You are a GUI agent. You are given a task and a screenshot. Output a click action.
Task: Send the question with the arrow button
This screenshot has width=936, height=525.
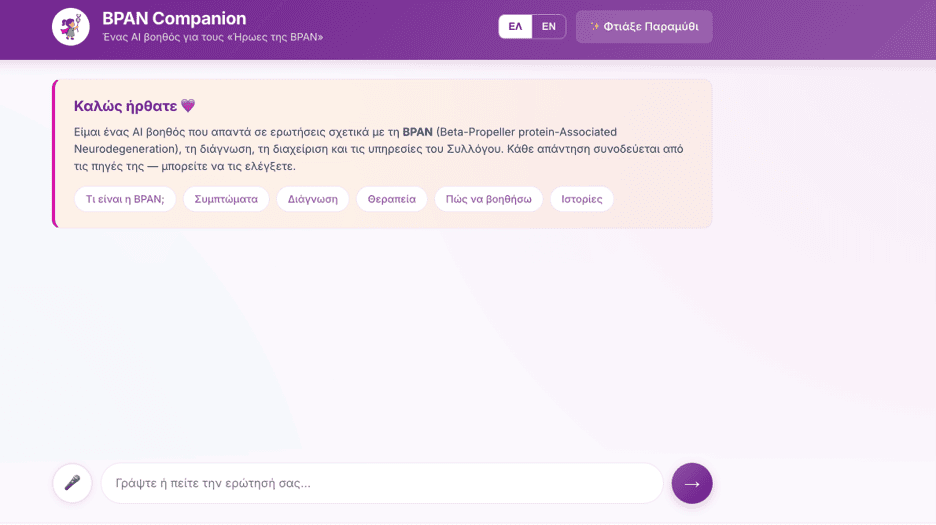click(x=692, y=483)
